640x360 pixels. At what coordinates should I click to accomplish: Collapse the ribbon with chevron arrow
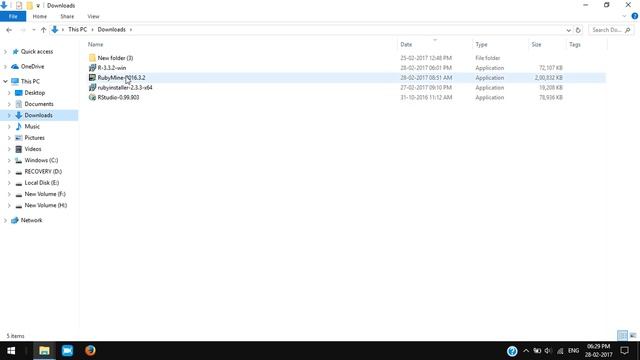624,16
